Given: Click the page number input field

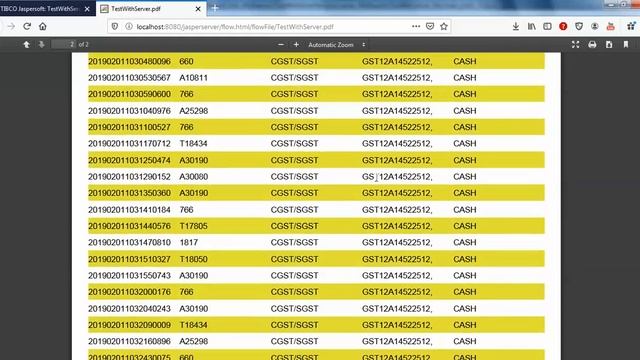Looking at the screenshot, I should click(x=64, y=44).
